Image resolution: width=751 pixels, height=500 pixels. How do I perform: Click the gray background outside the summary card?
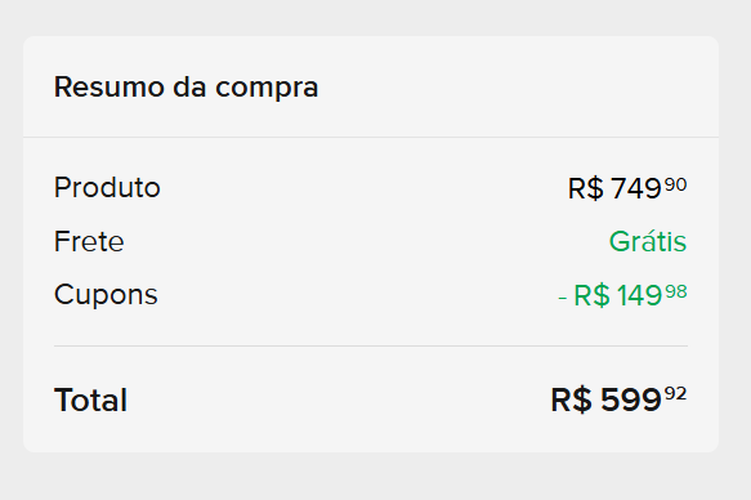click(370, 475)
